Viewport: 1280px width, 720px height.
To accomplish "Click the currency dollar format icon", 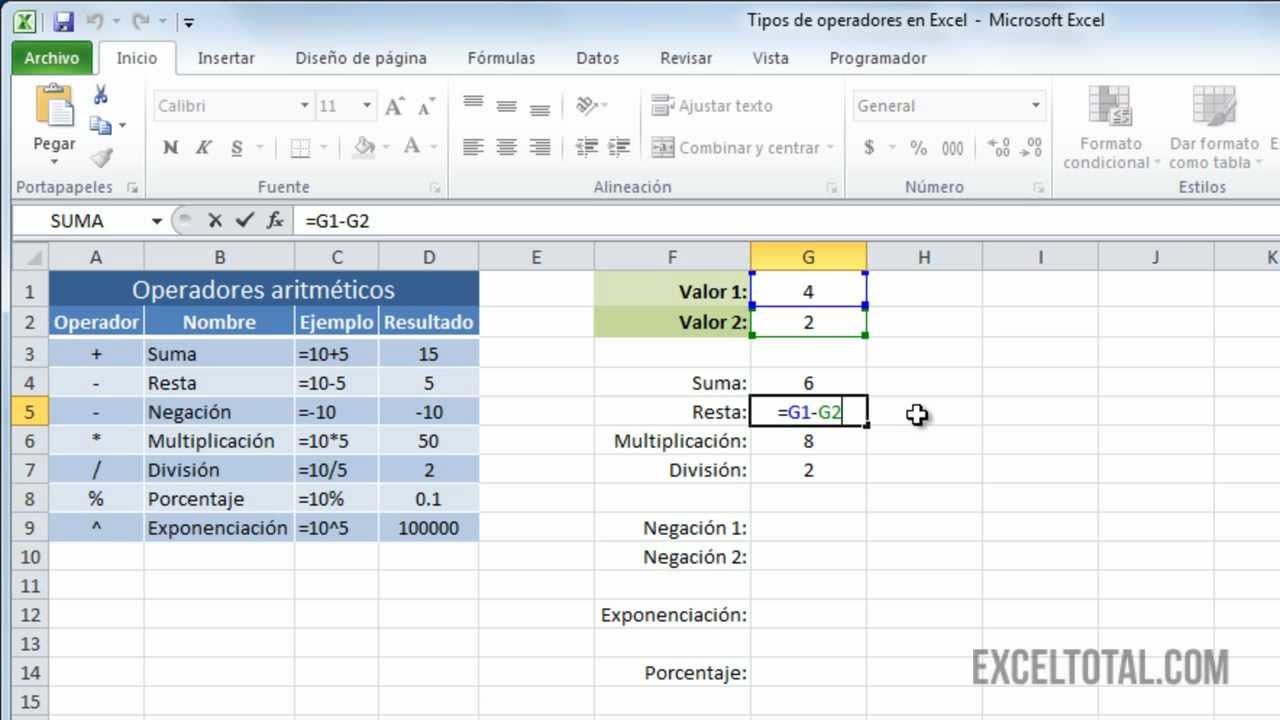I will (x=869, y=148).
